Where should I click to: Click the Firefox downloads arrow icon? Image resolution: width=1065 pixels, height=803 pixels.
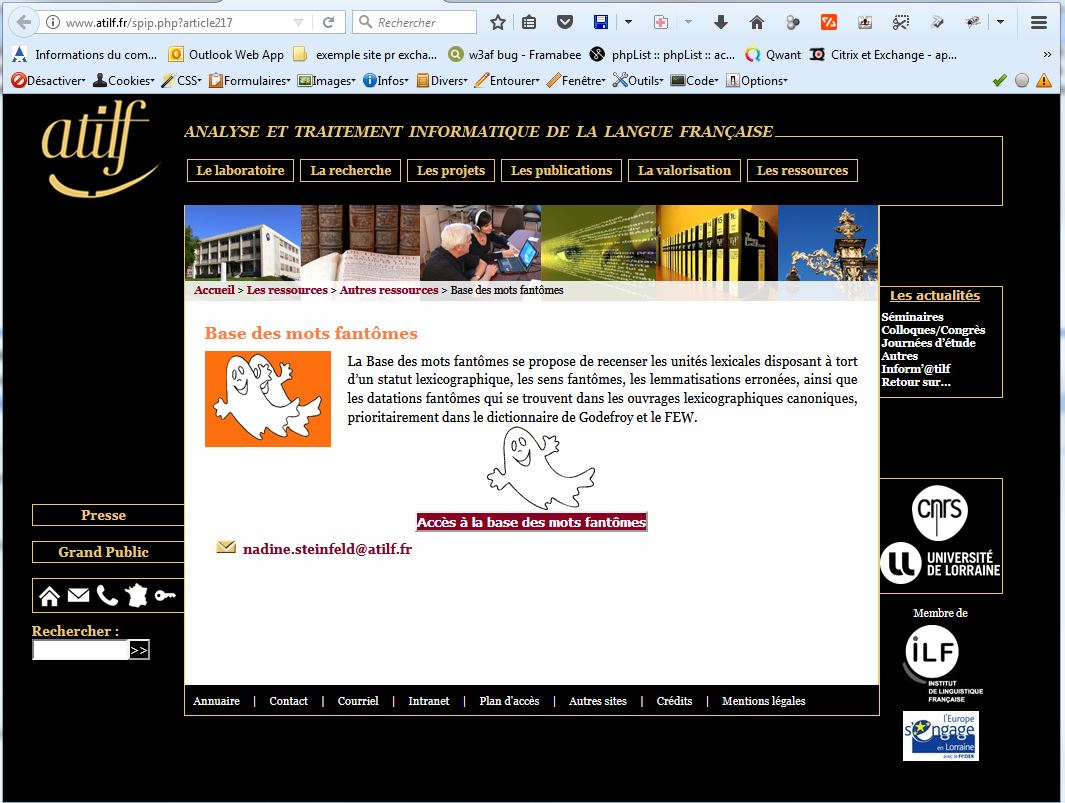pyautogui.click(x=720, y=22)
